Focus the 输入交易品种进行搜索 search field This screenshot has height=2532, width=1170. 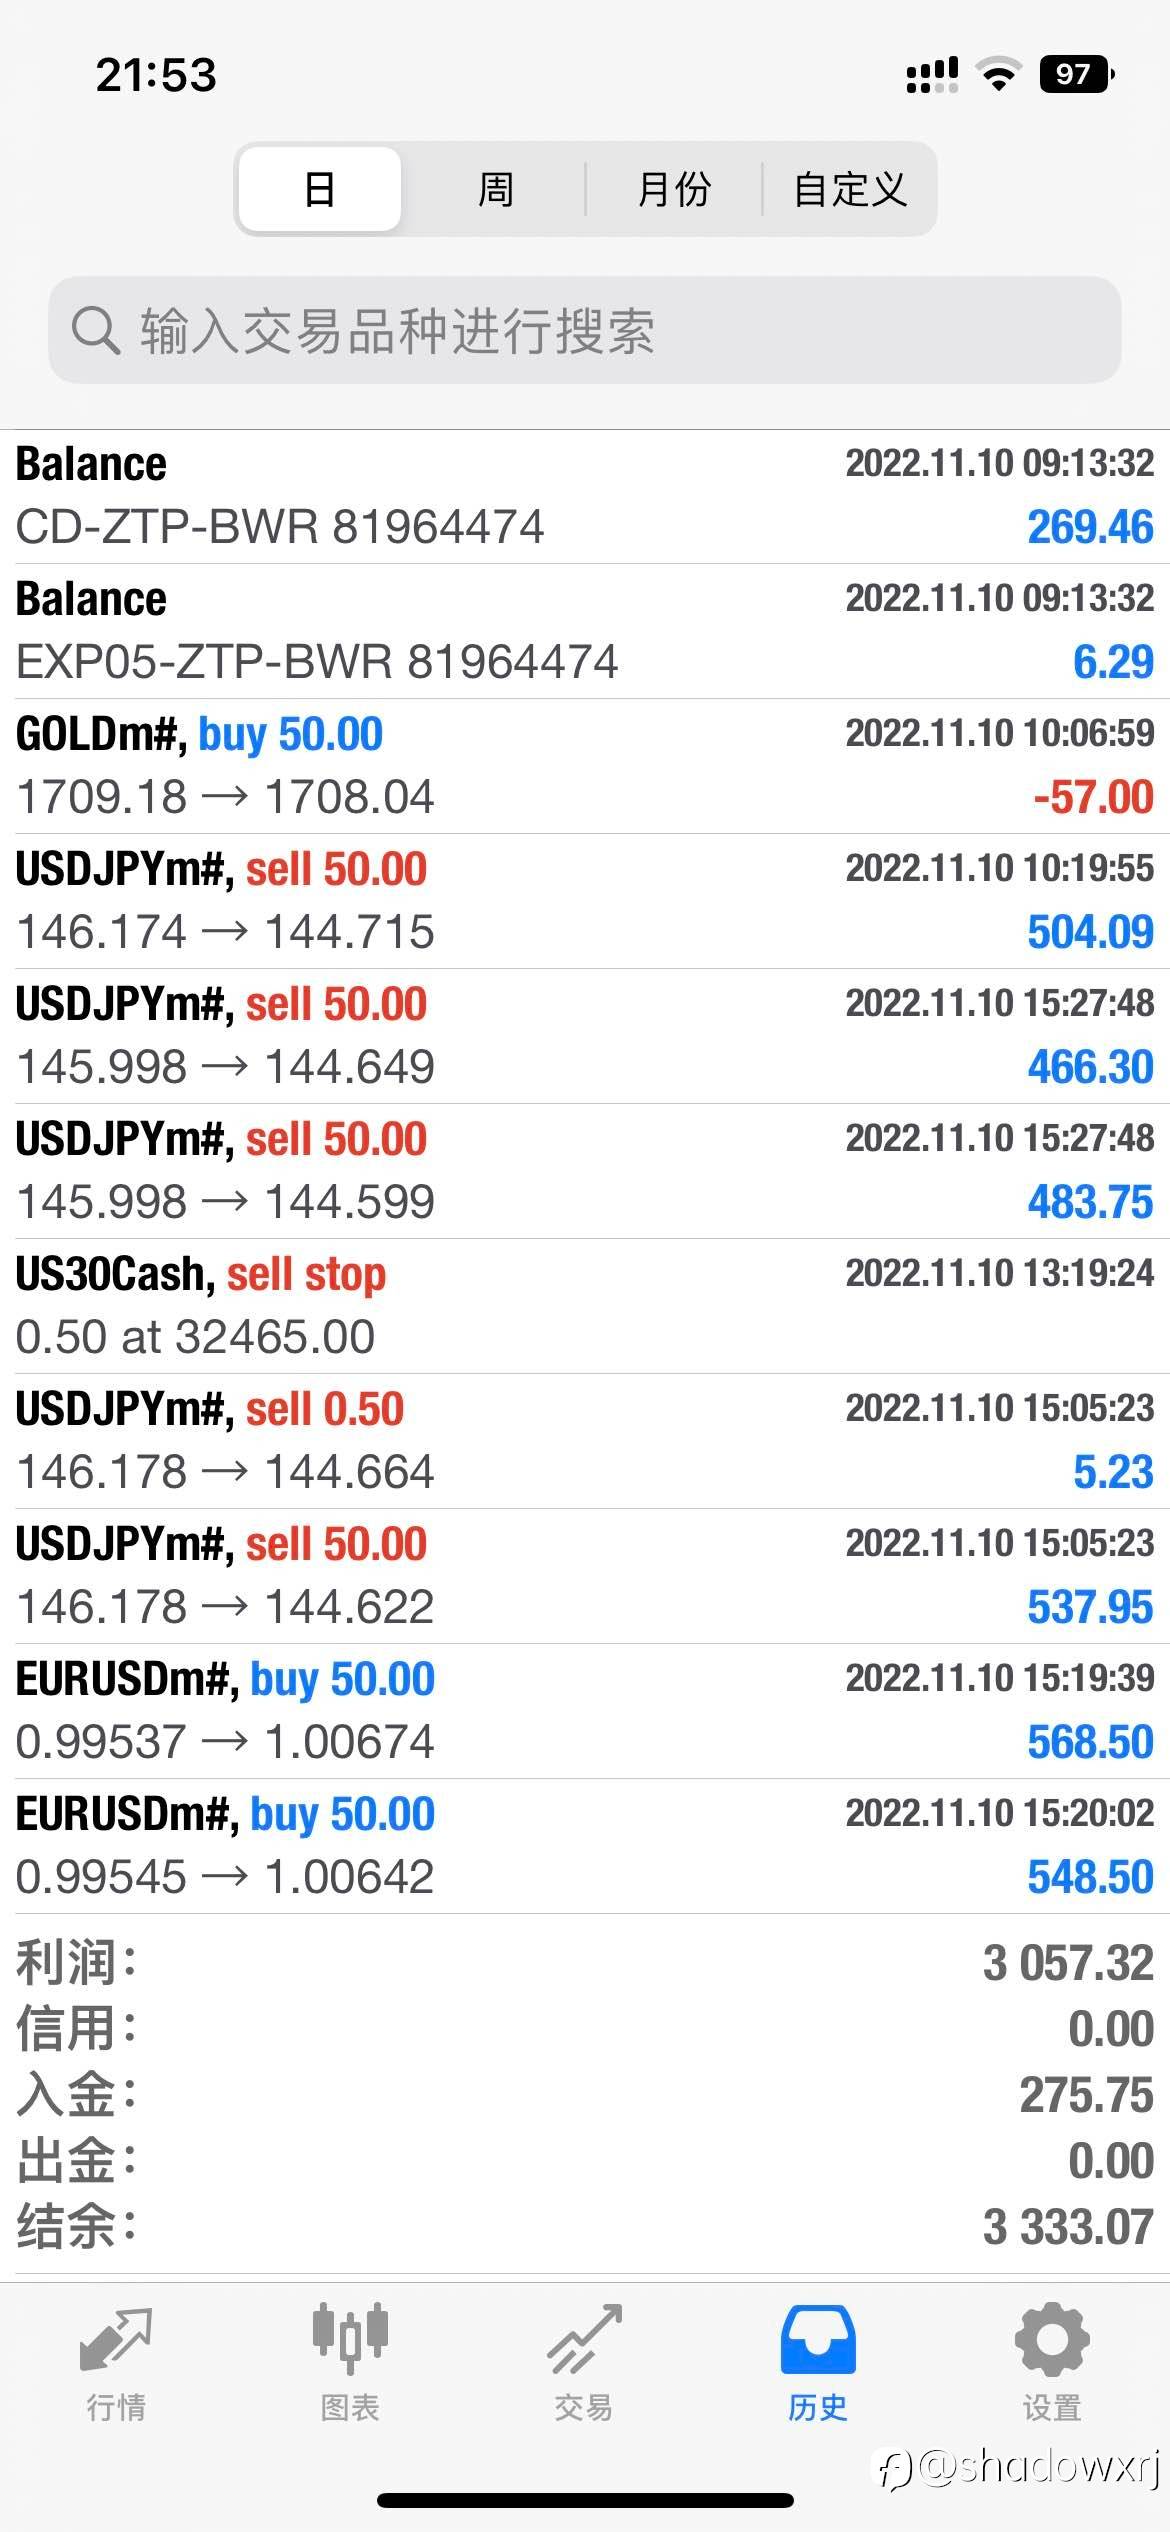585,330
